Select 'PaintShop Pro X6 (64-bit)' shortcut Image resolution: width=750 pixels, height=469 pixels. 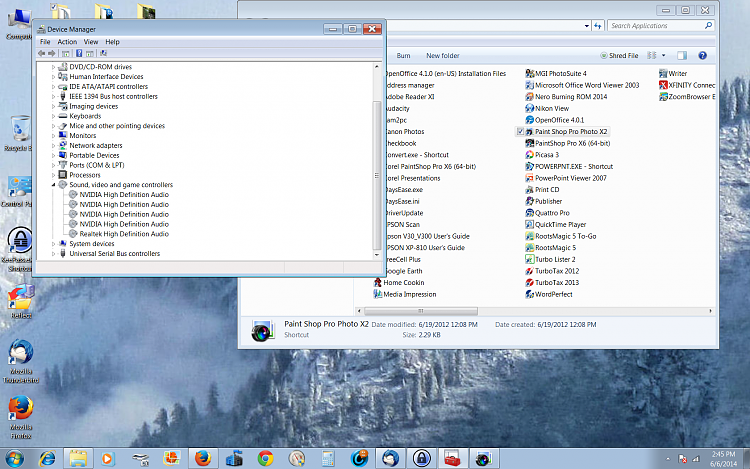tap(573, 143)
